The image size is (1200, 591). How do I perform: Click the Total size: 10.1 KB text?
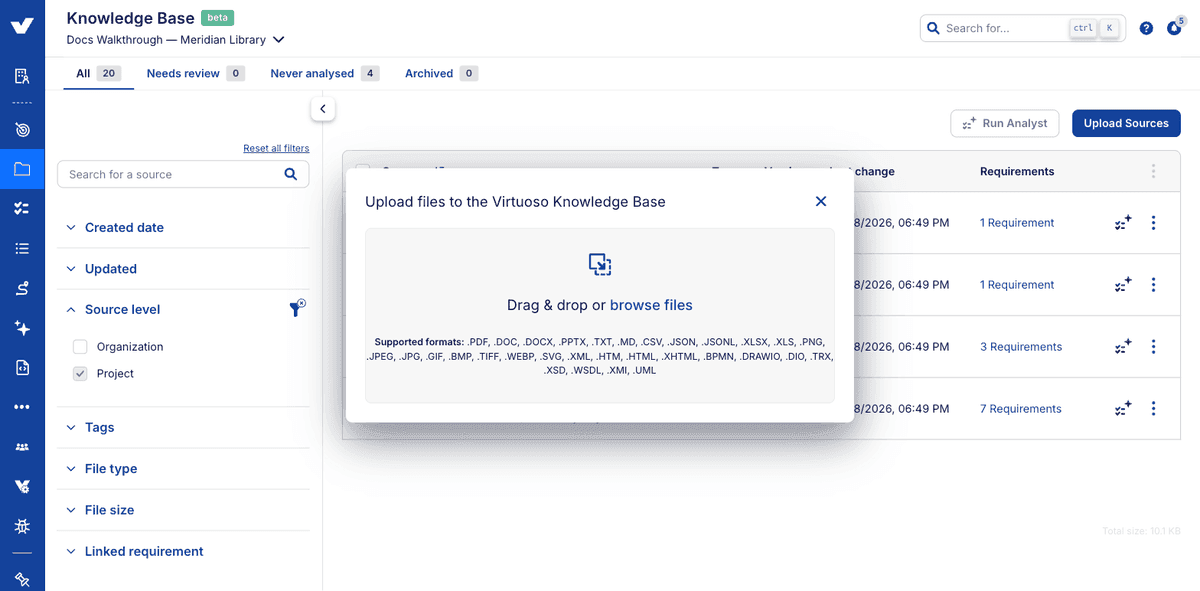pyautogui.click(x=1141, y=531)
